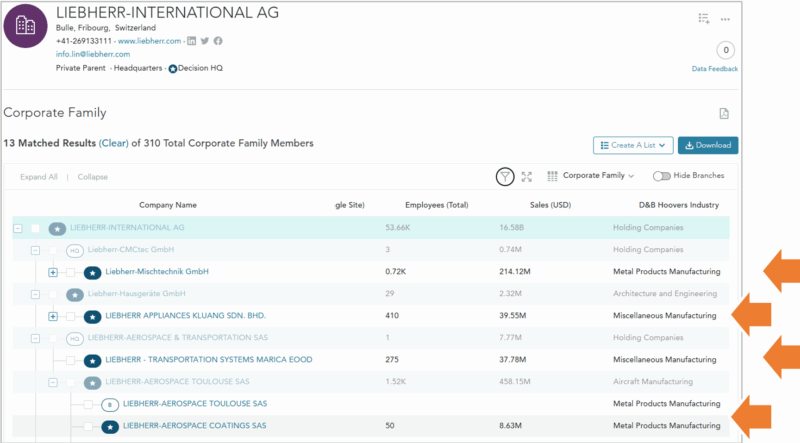Collapse the Liebherr-CMCtec GmbH node
The width and height of the screenshot is (800, 443).
pos(35,250)
